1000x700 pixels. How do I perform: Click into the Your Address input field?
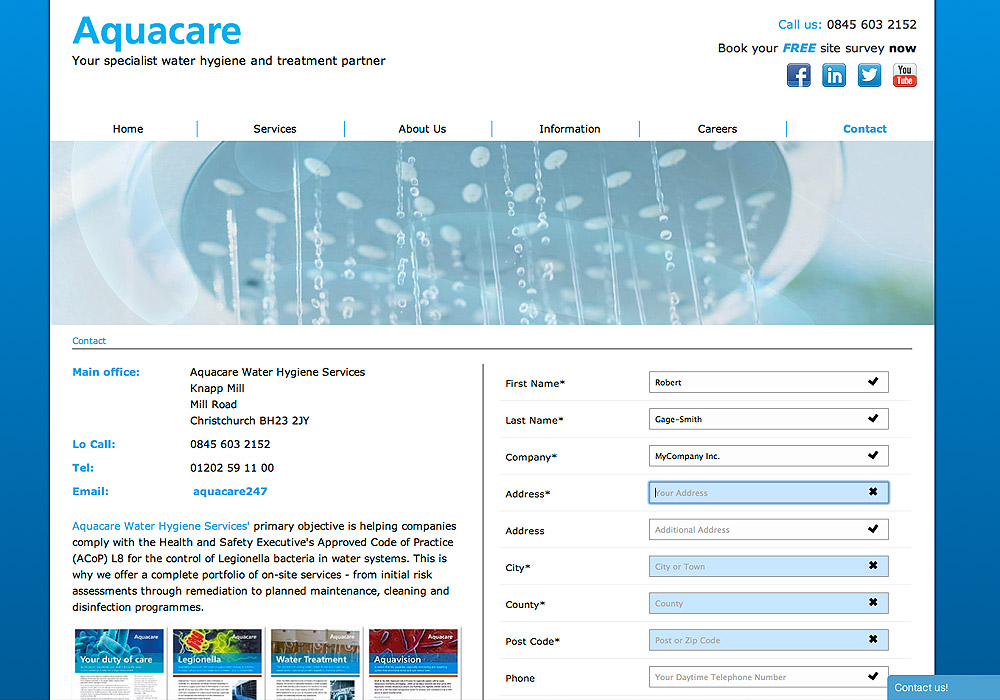pyautogui.click(x=768, y=492)
